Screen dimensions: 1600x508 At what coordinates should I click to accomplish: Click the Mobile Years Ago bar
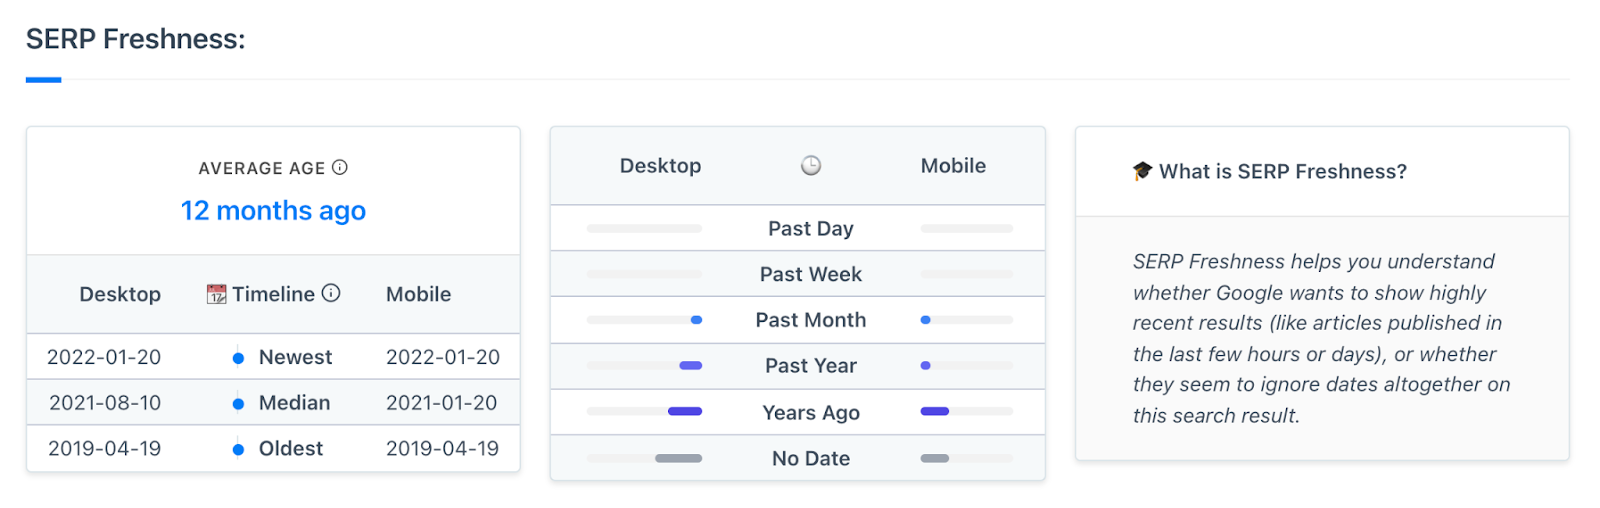tap(966, 411)
